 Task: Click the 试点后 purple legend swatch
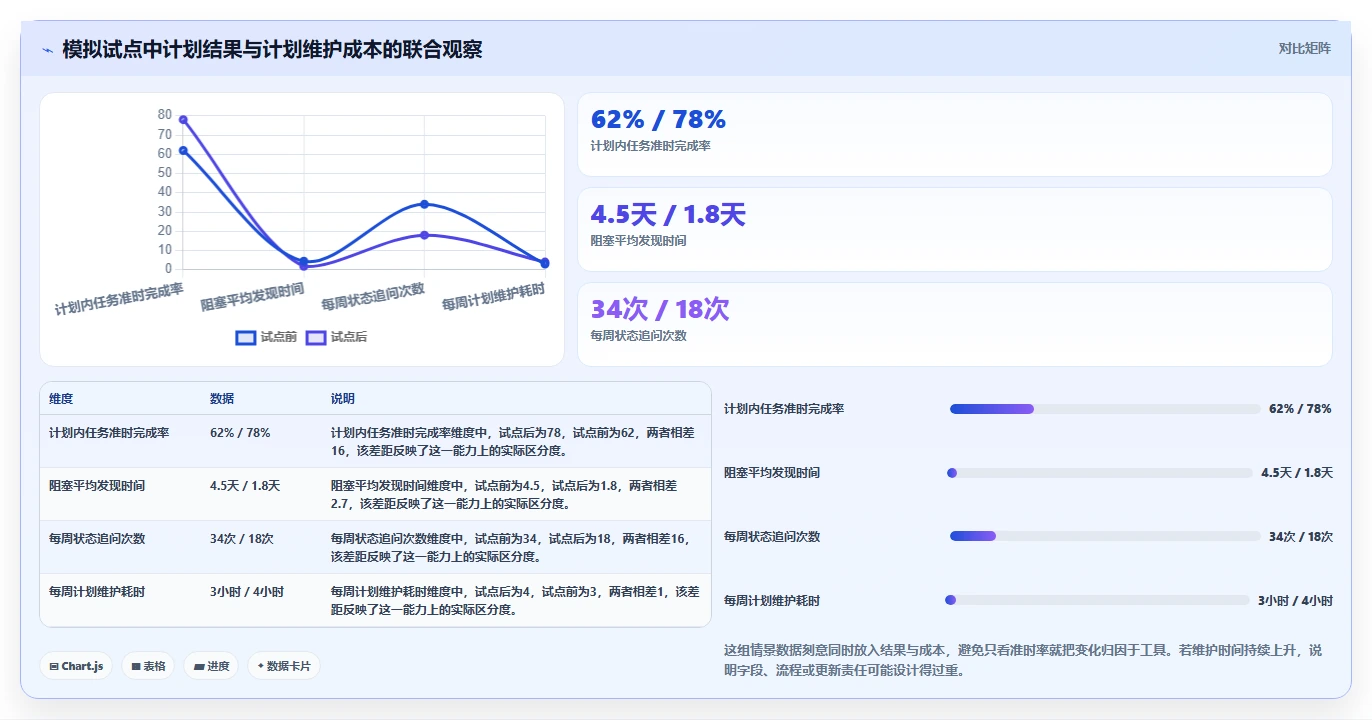(x=316, y=338)
